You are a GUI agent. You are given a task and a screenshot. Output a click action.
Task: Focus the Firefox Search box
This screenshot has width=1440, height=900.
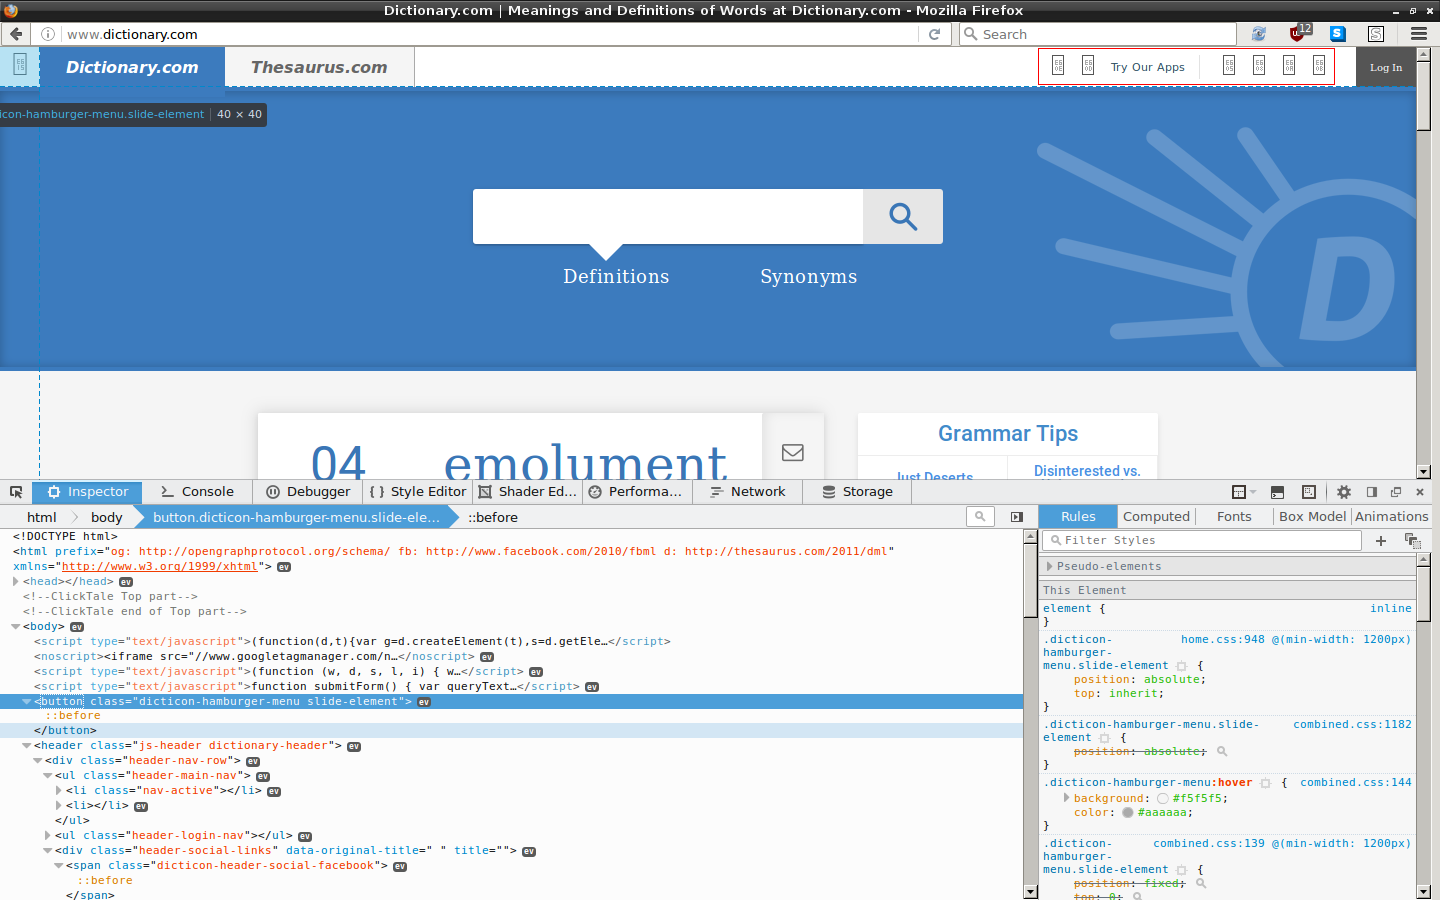1098,34
